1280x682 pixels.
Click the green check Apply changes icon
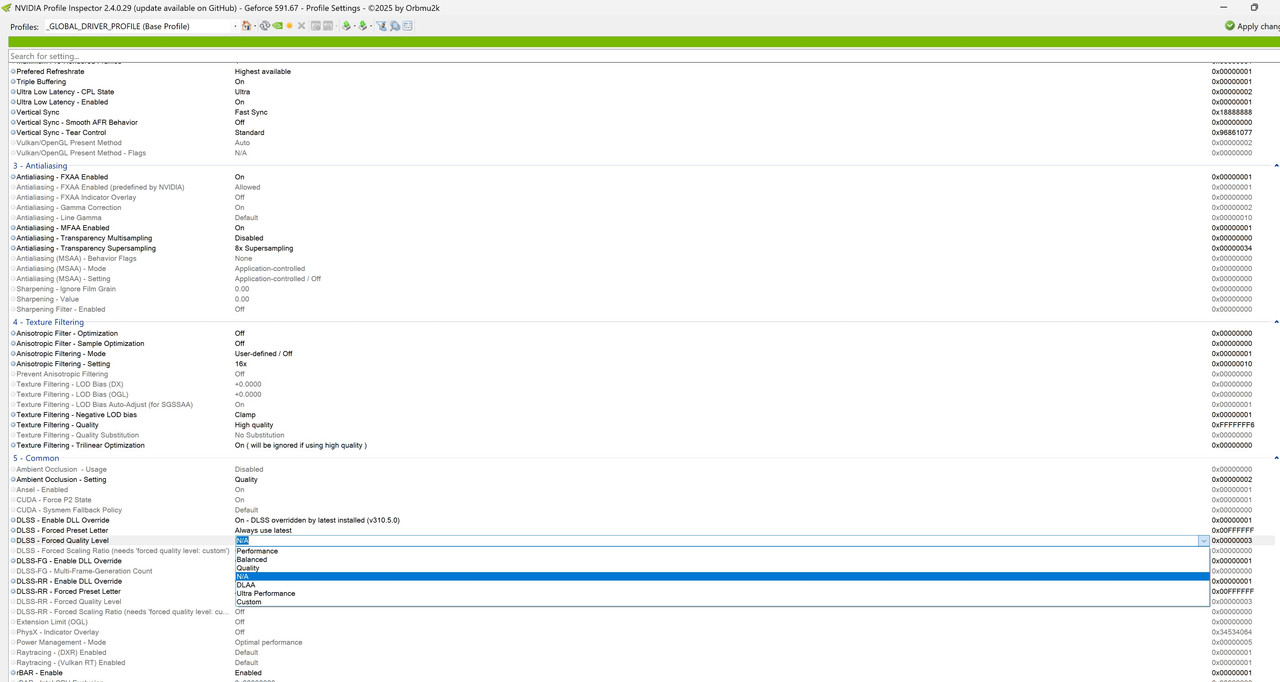pyautogui.click(x=1230, y=26)
